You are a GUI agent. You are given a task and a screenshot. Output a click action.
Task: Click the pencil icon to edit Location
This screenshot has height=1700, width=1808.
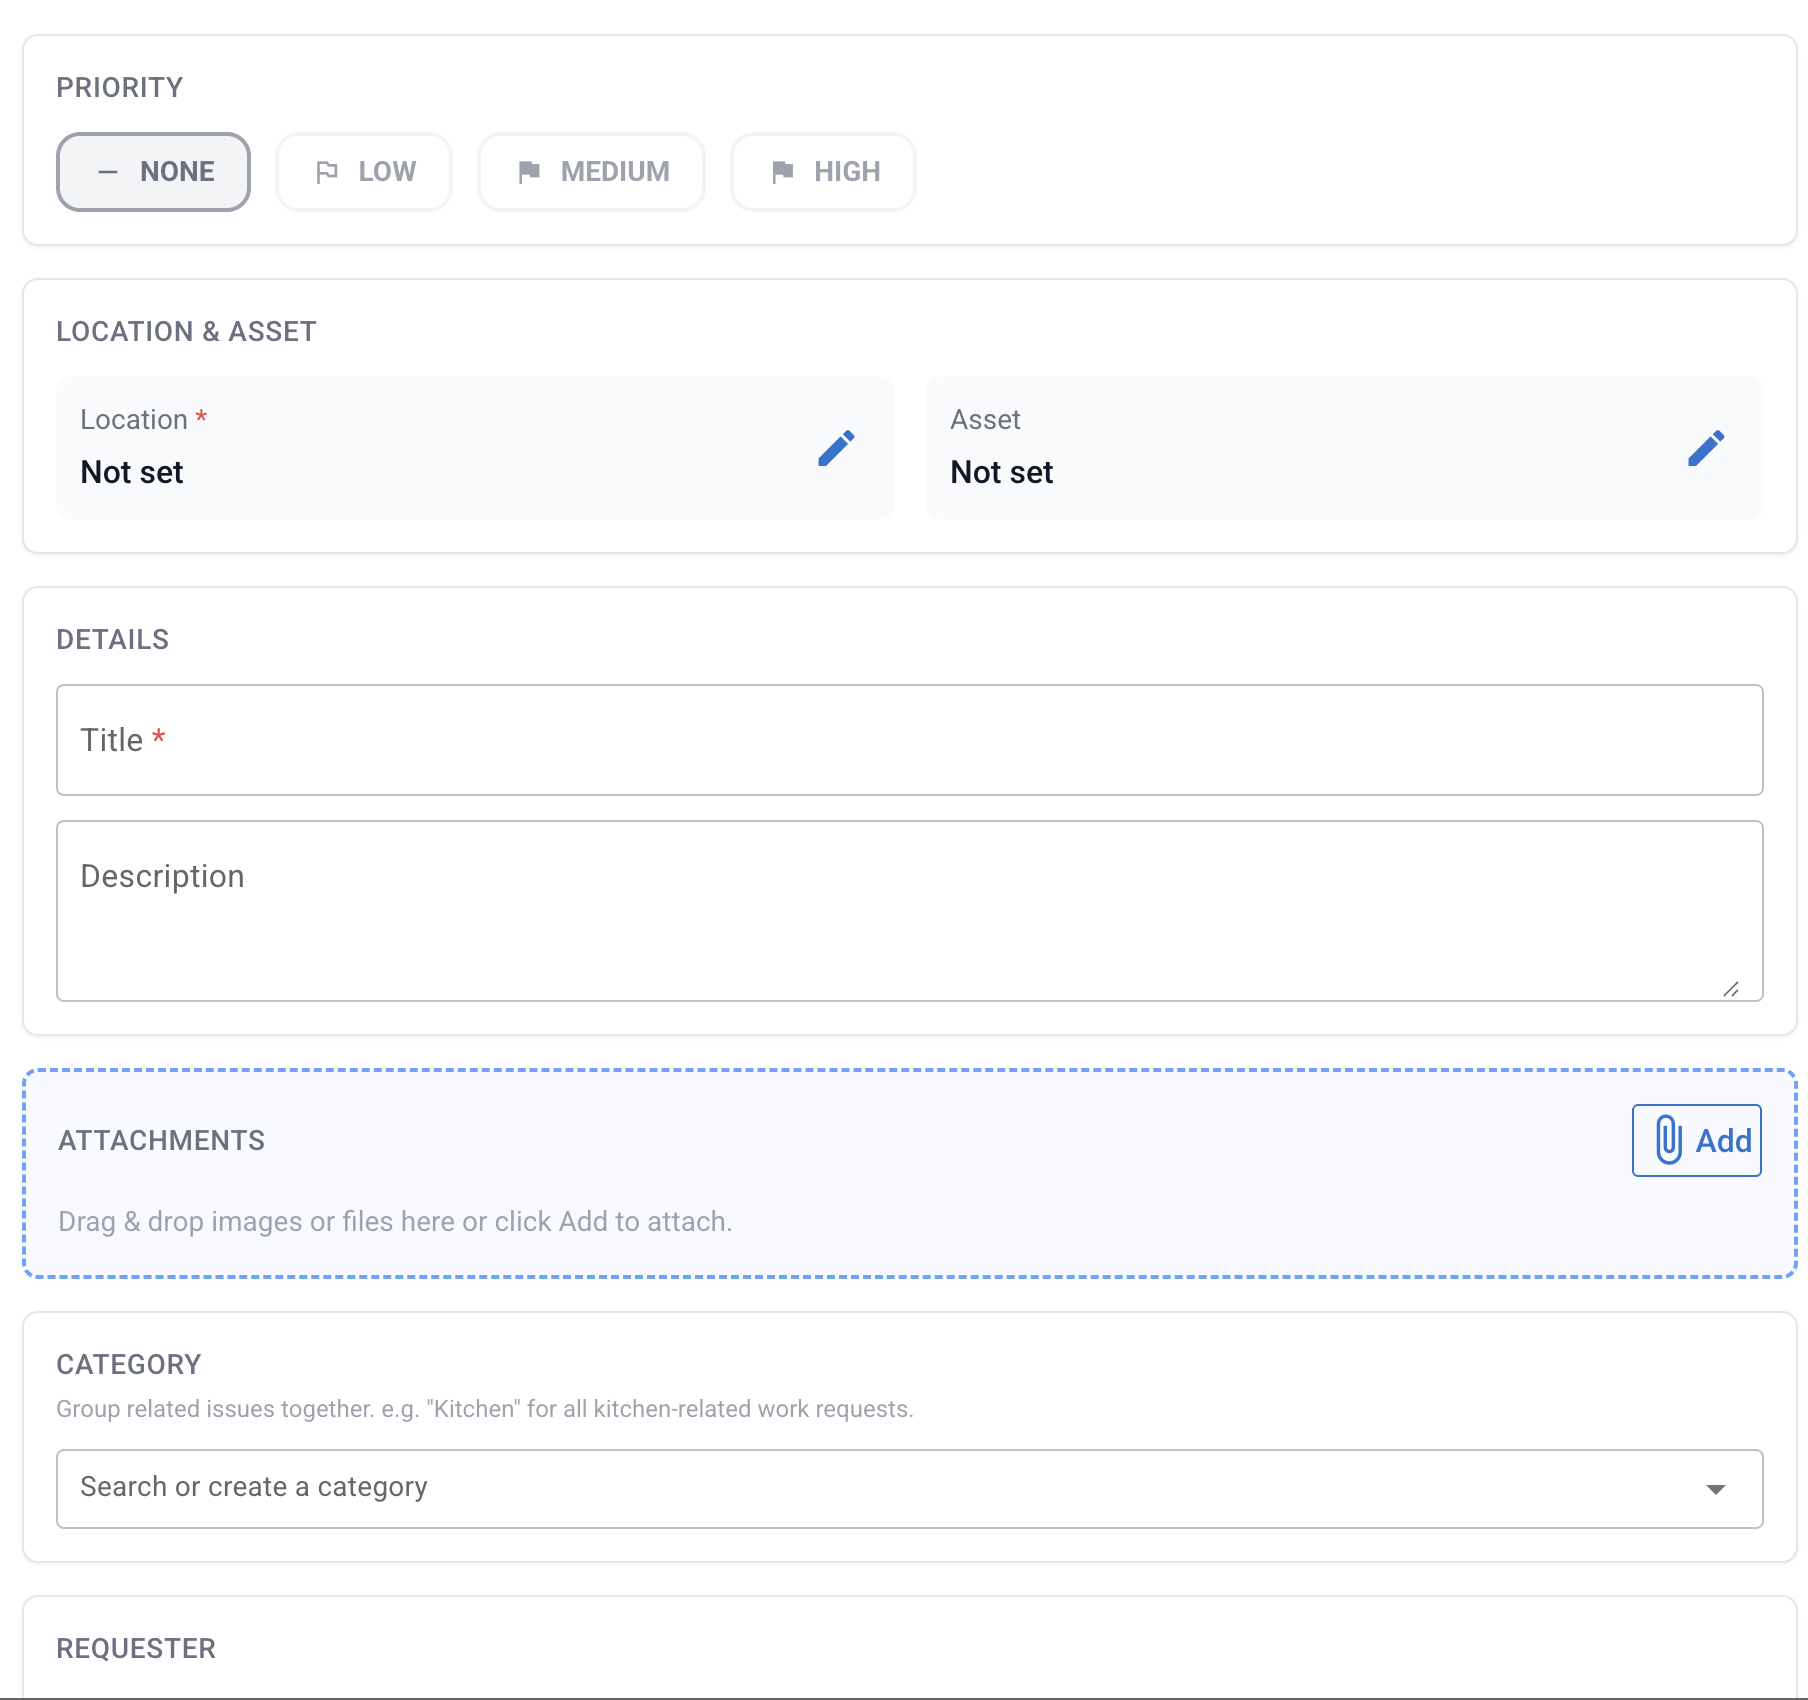836,448
